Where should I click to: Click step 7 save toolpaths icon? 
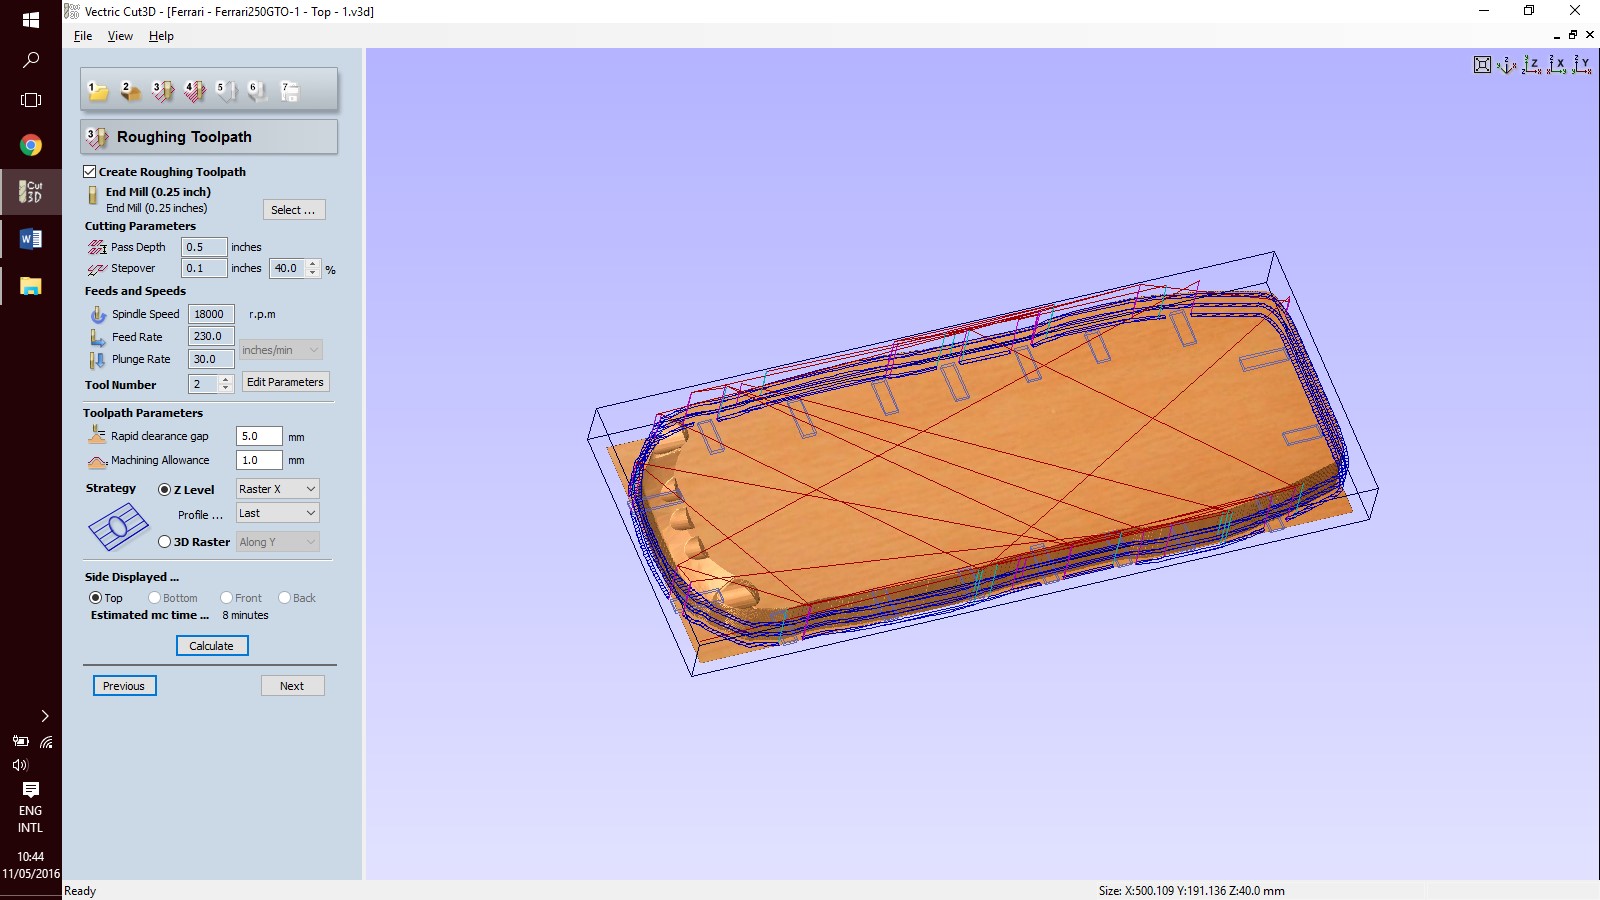click(x=290, y=91)
